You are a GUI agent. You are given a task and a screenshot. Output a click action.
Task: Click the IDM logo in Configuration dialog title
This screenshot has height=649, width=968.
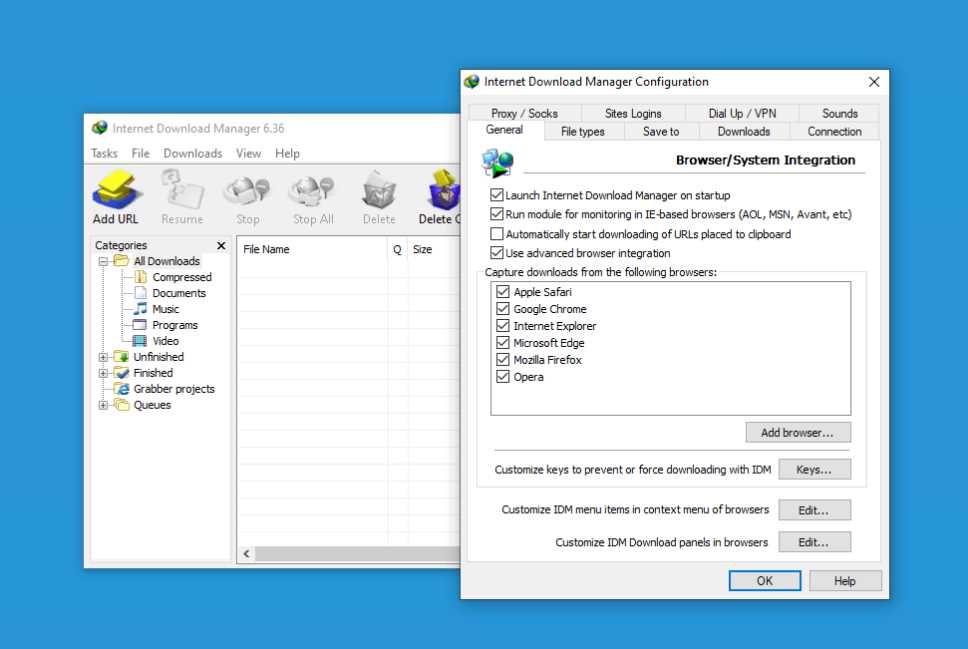(472, 82)
